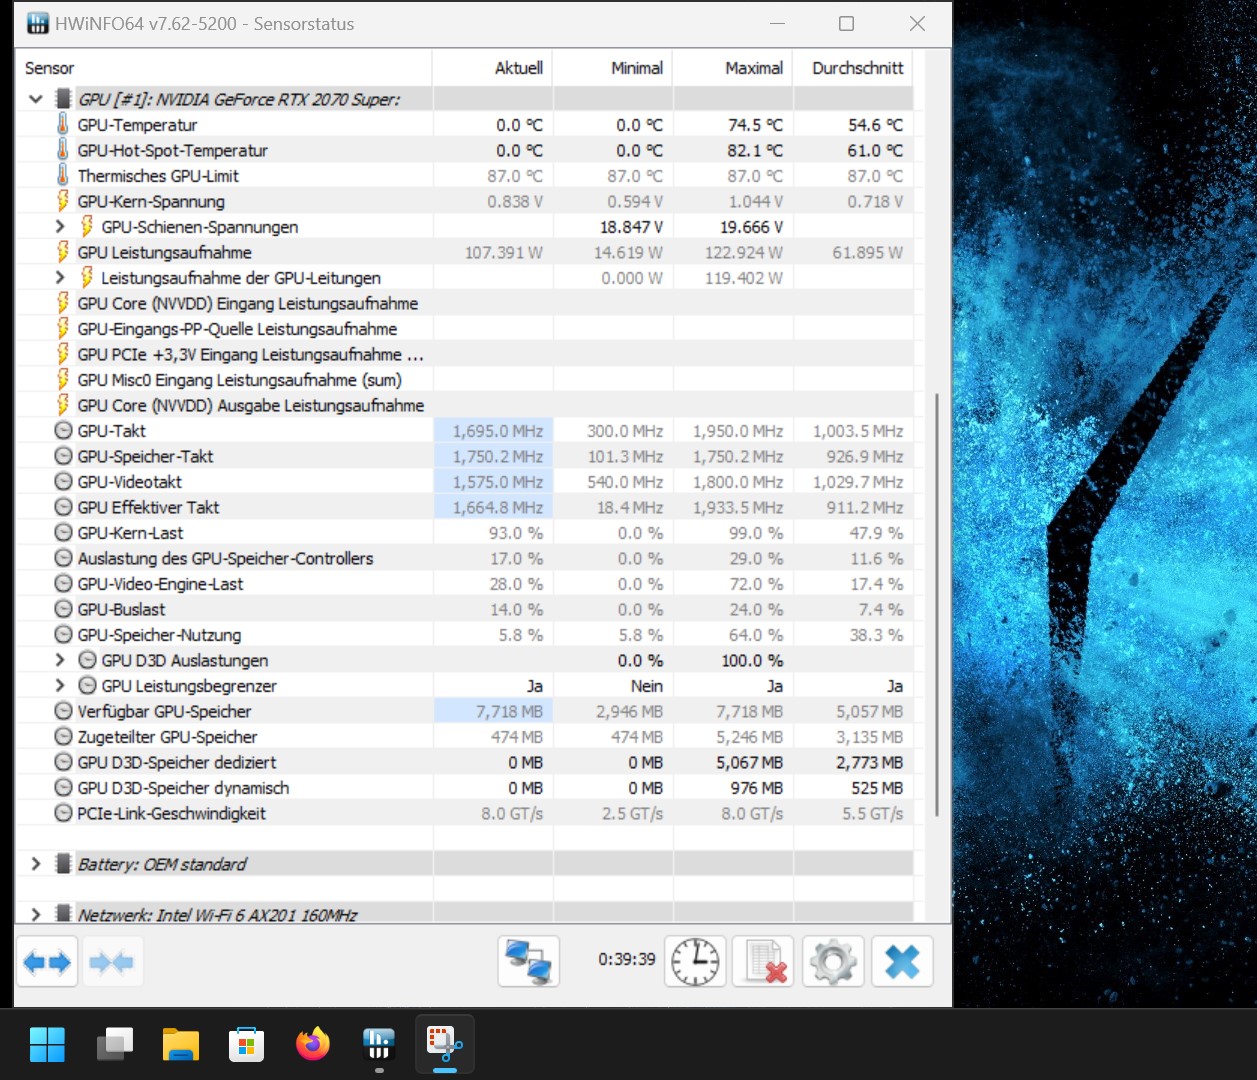Click the circle icon beside PCIe-Link-Geschwindigkeit
Image resolution: width=1257 pixels, height=1080 pixels.
pos(63,813)
